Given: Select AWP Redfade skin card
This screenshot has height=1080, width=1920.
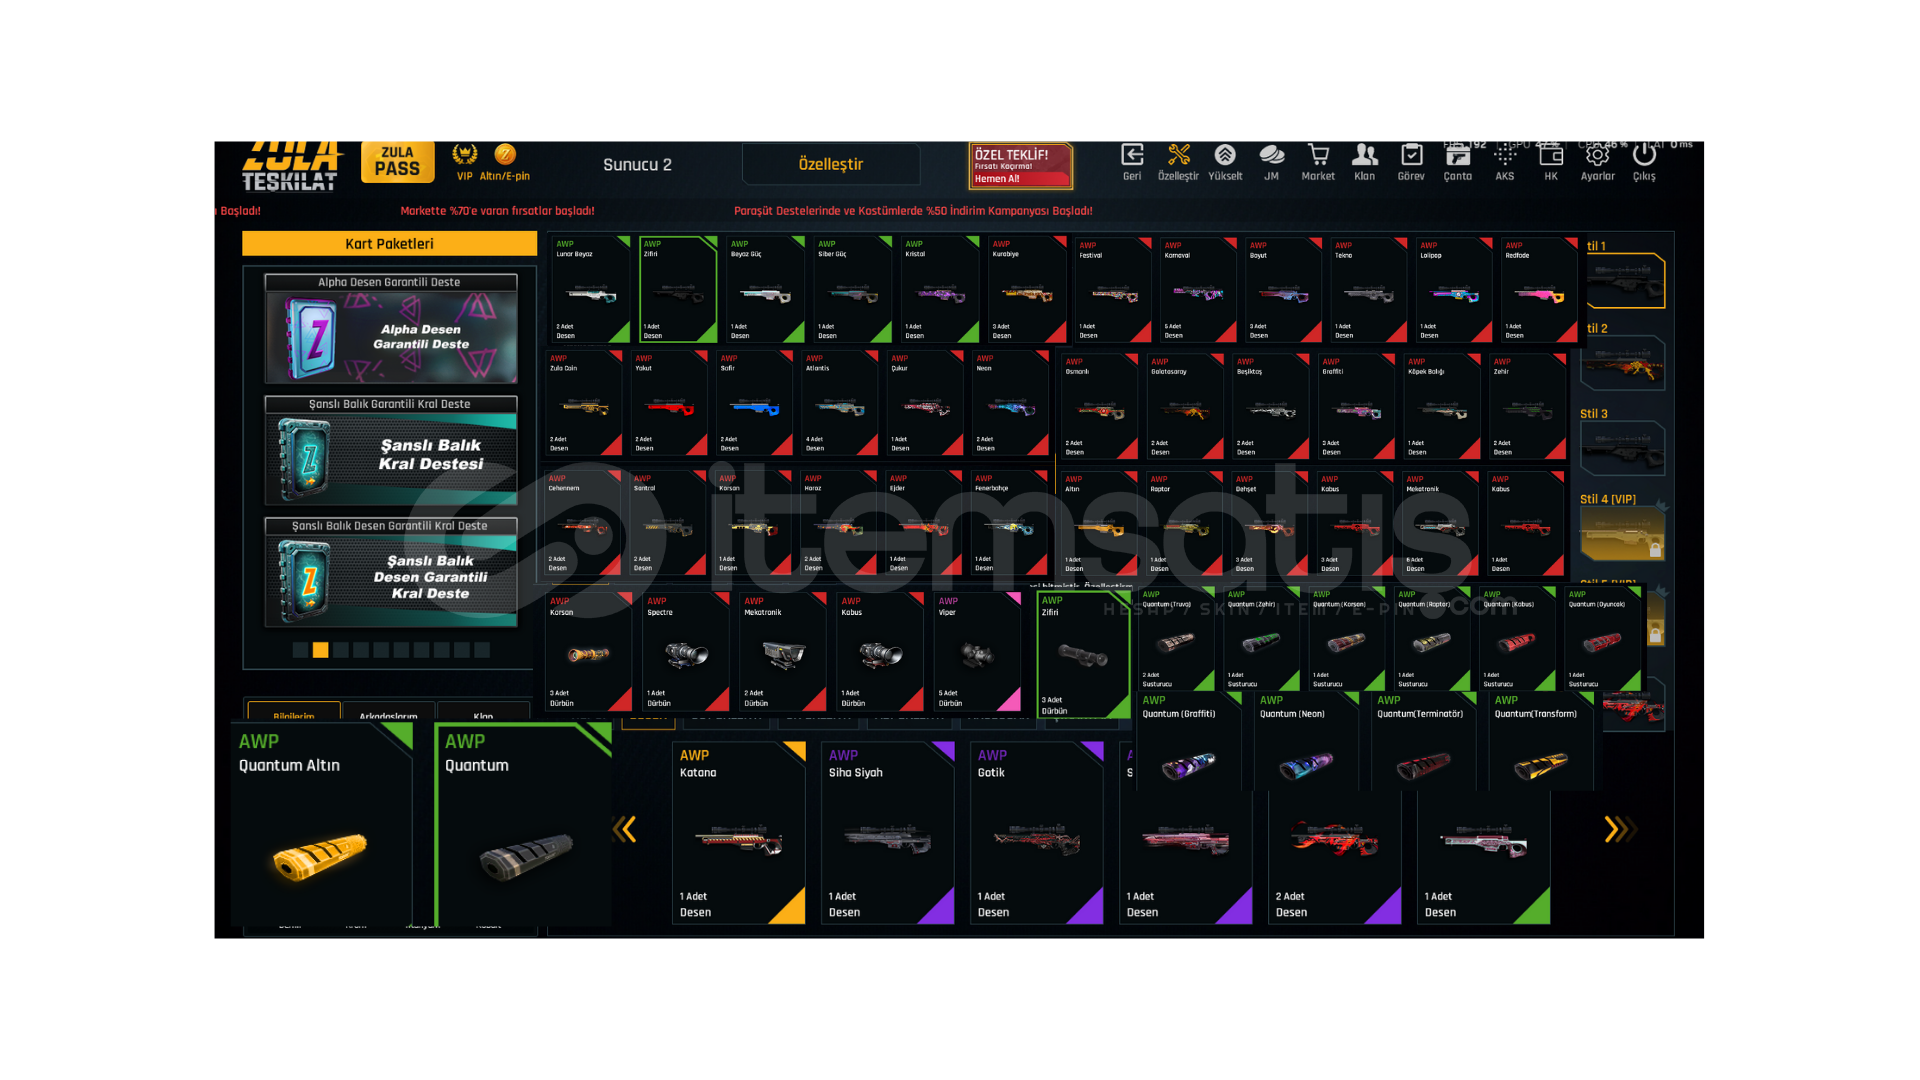Looking at the screenshot, I should [1541, 290].
